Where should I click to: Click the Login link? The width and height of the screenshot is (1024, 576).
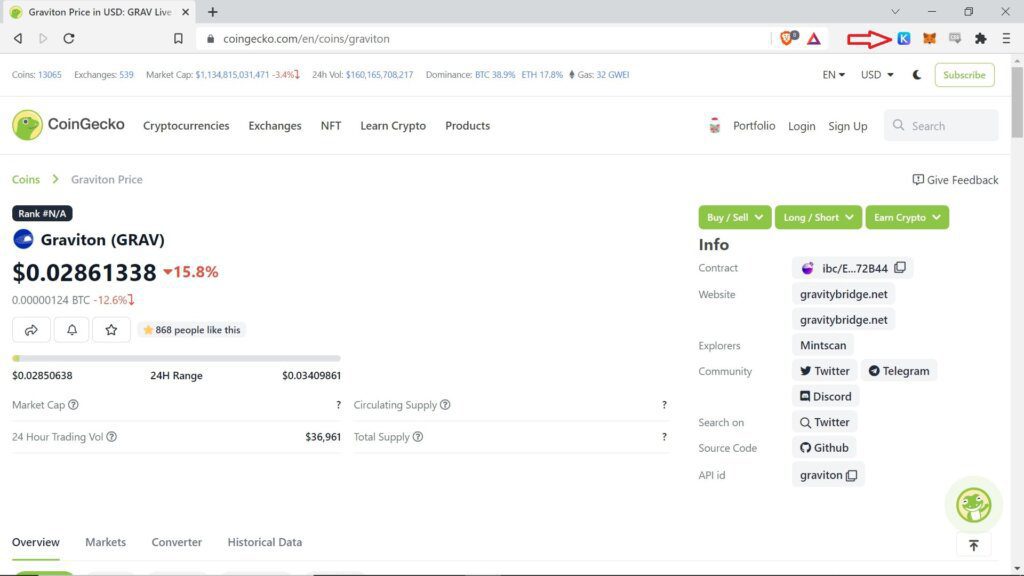coord(801,126)
